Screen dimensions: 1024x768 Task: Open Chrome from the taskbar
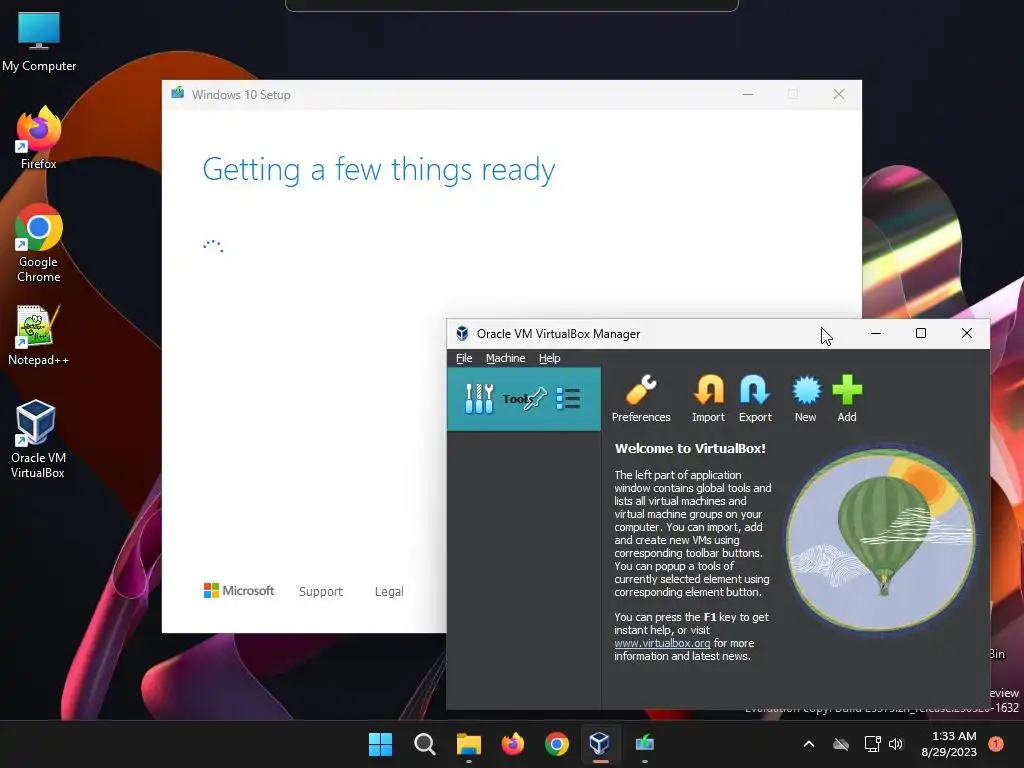[556, 744]
